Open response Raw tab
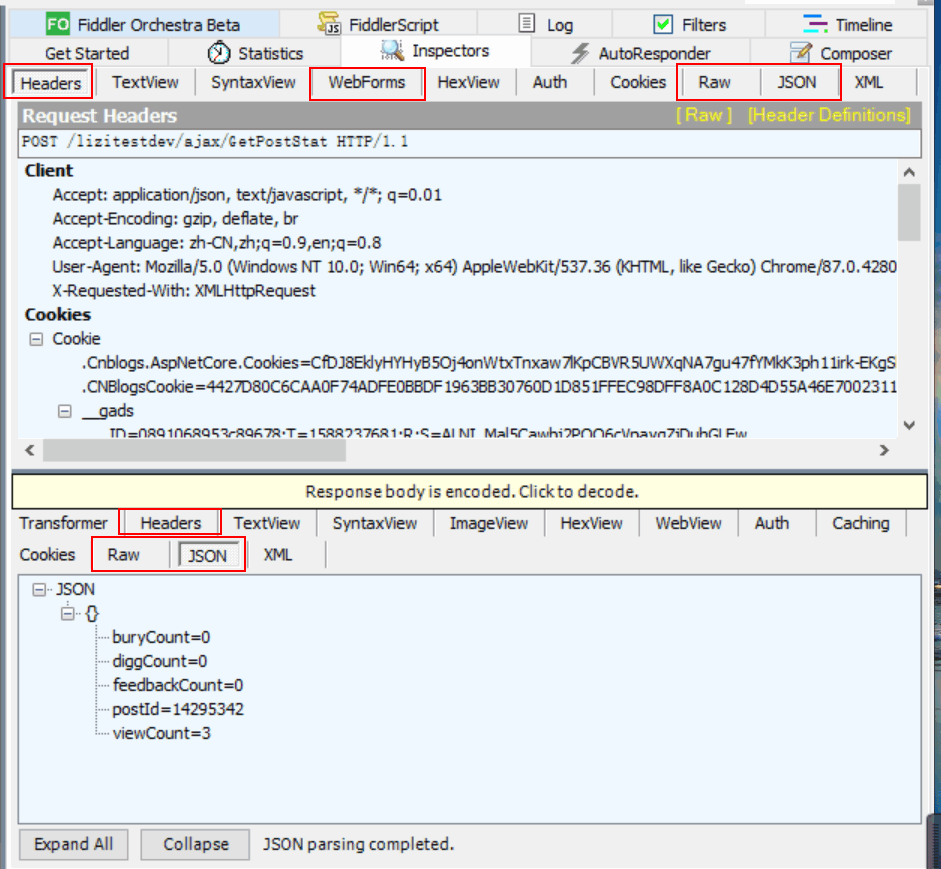The height and width of the screenshot is (869, 941). 124,555
